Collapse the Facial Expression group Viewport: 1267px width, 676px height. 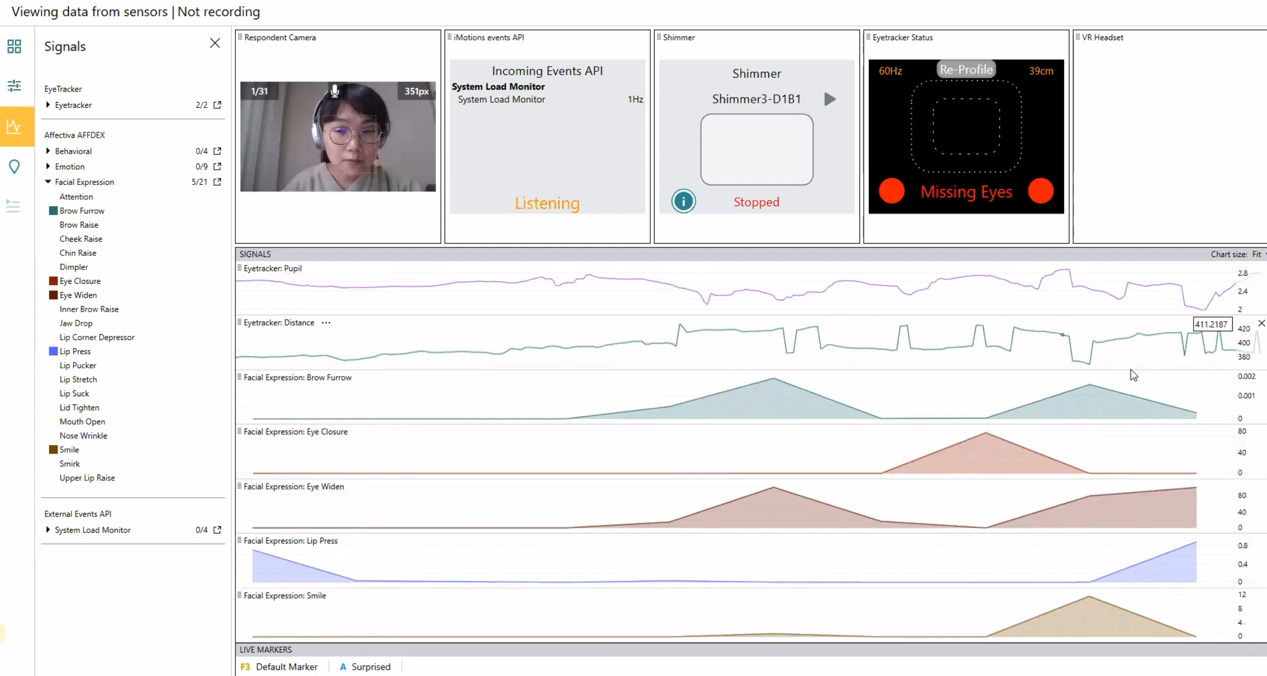[48, 182]
